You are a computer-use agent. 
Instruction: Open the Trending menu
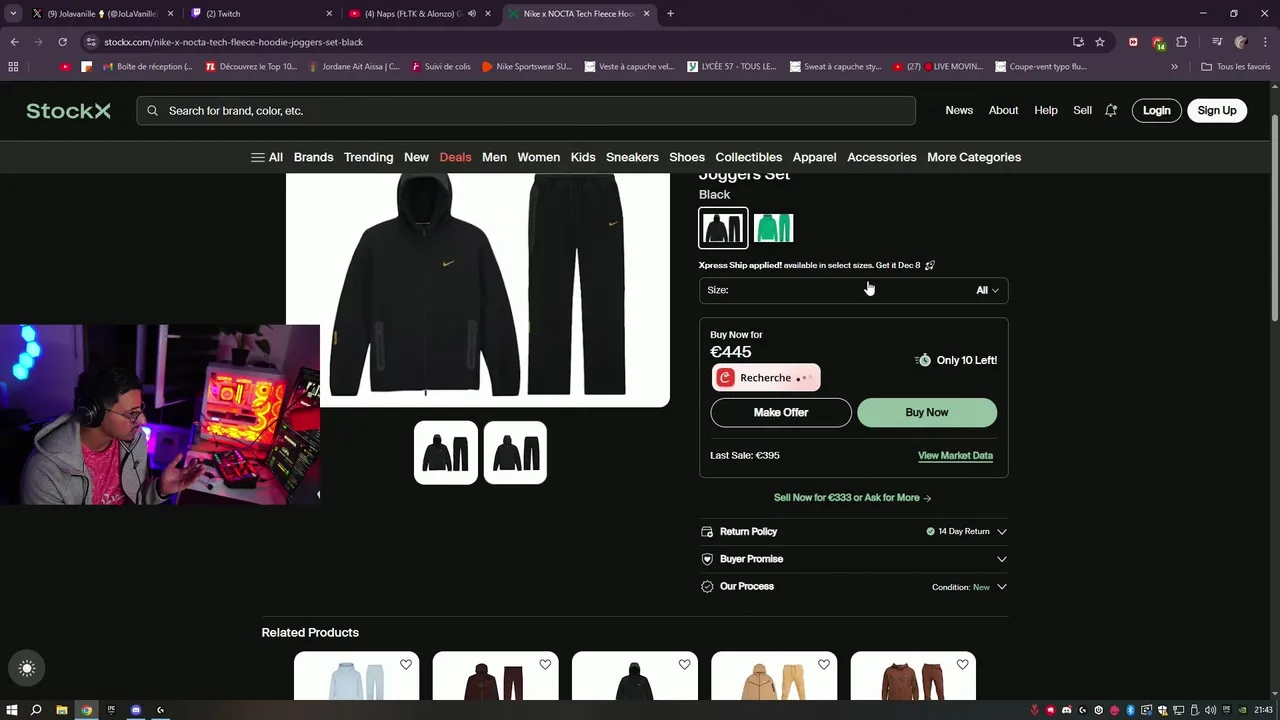(x=368, y=157)
